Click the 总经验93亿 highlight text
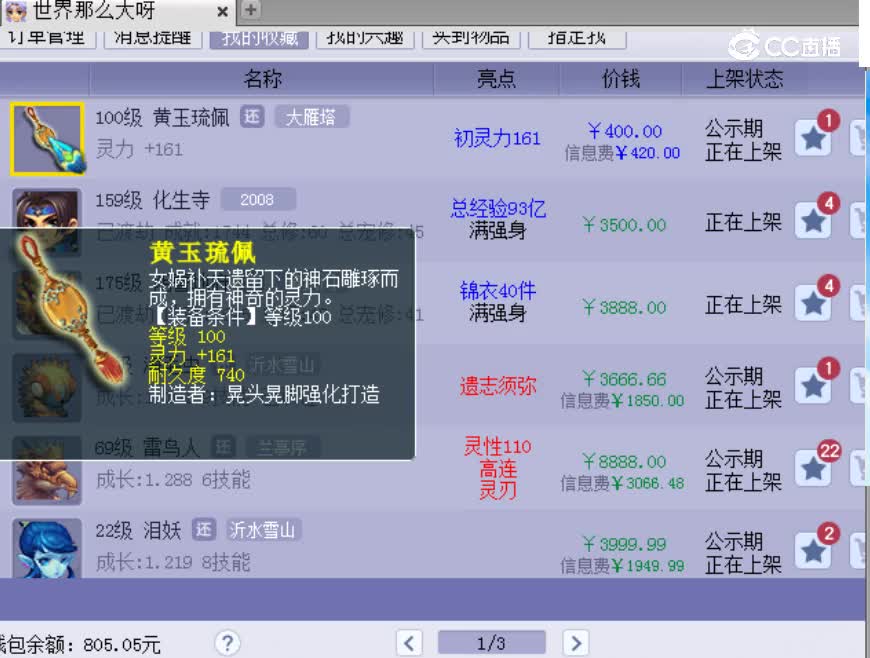 point(498,208)
